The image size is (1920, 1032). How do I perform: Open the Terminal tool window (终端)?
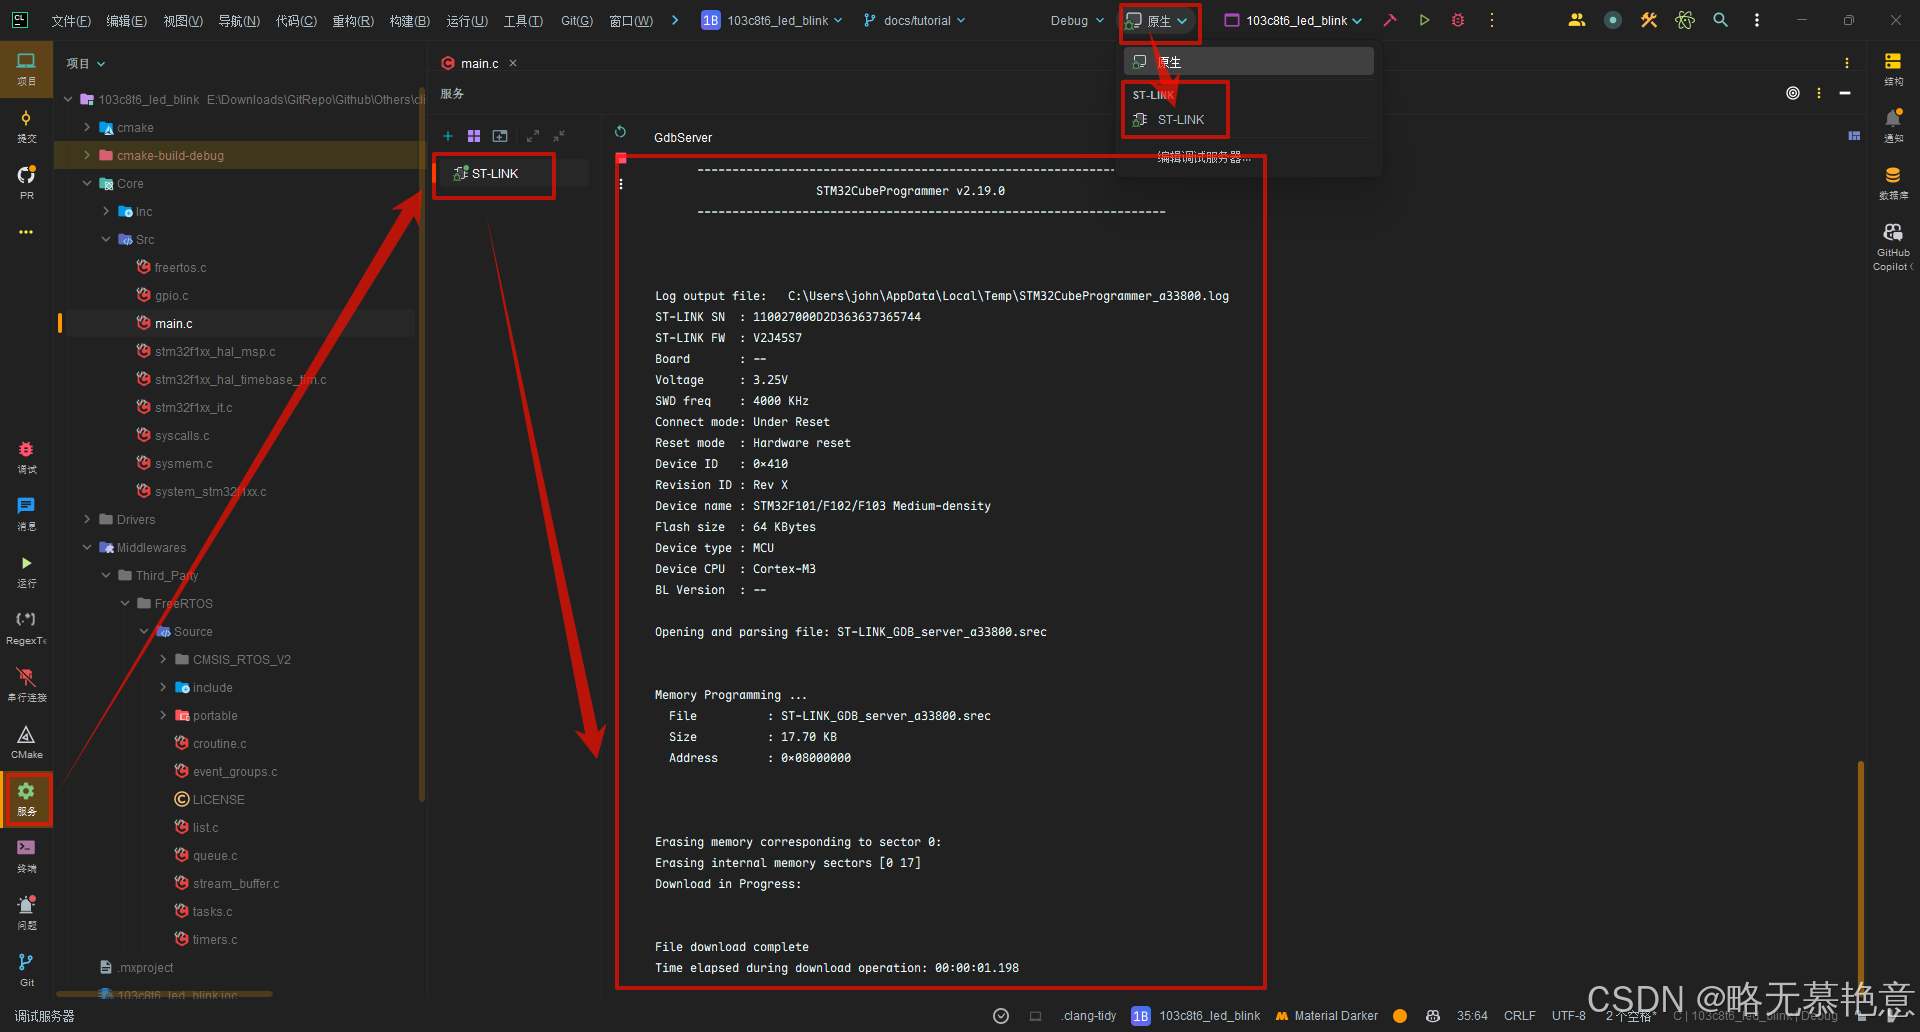click(26, 856)
